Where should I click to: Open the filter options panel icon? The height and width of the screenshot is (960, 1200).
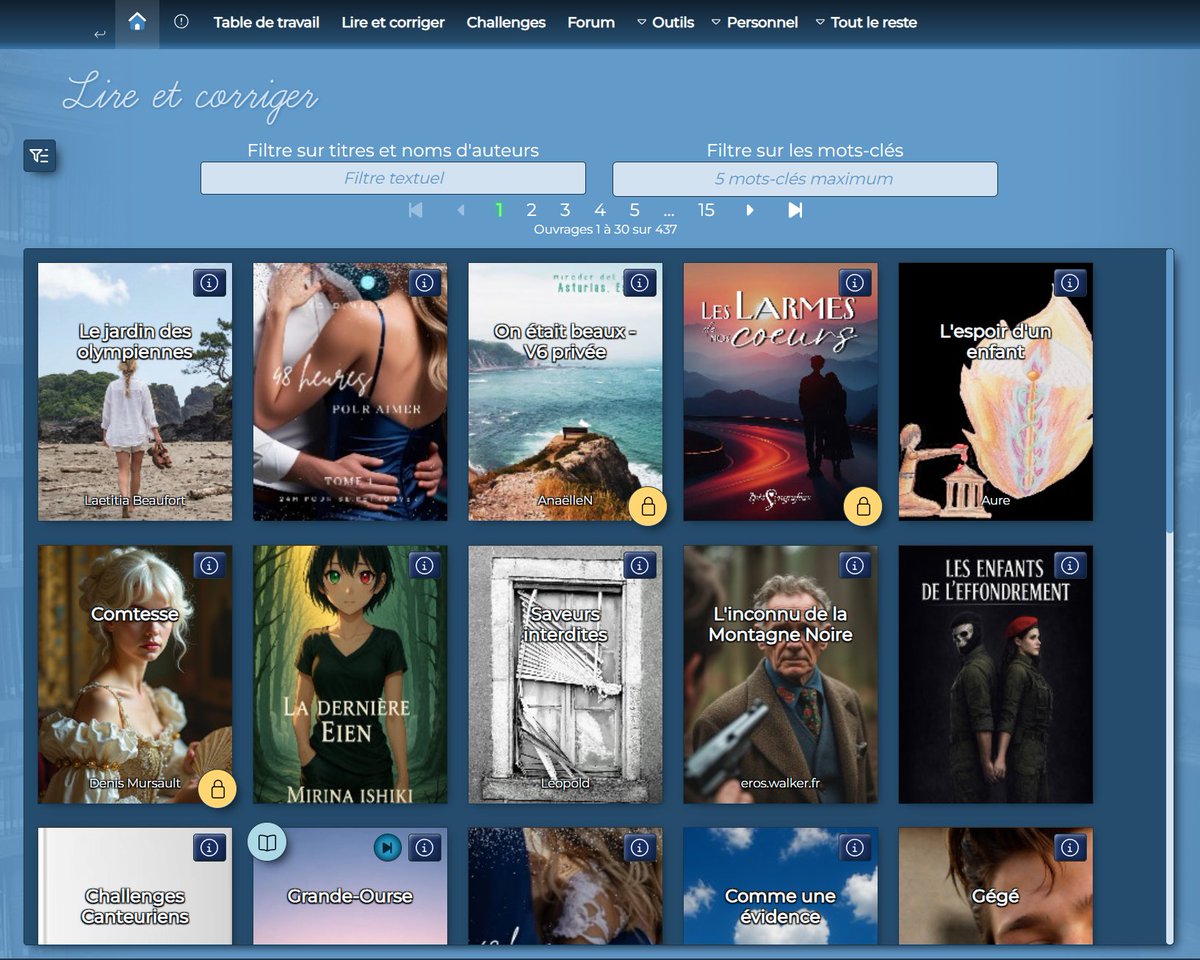[40, 155]
